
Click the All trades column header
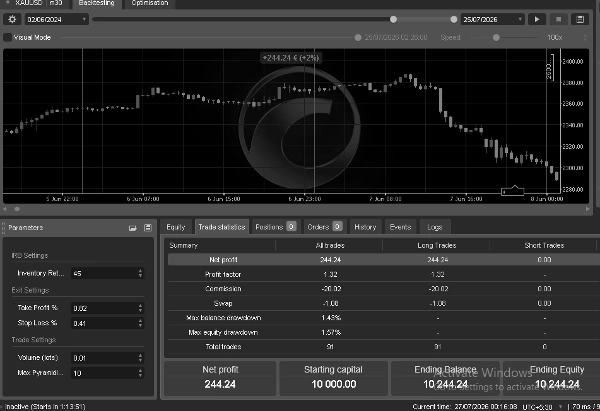pyautogui.click(x=330, y=245)
